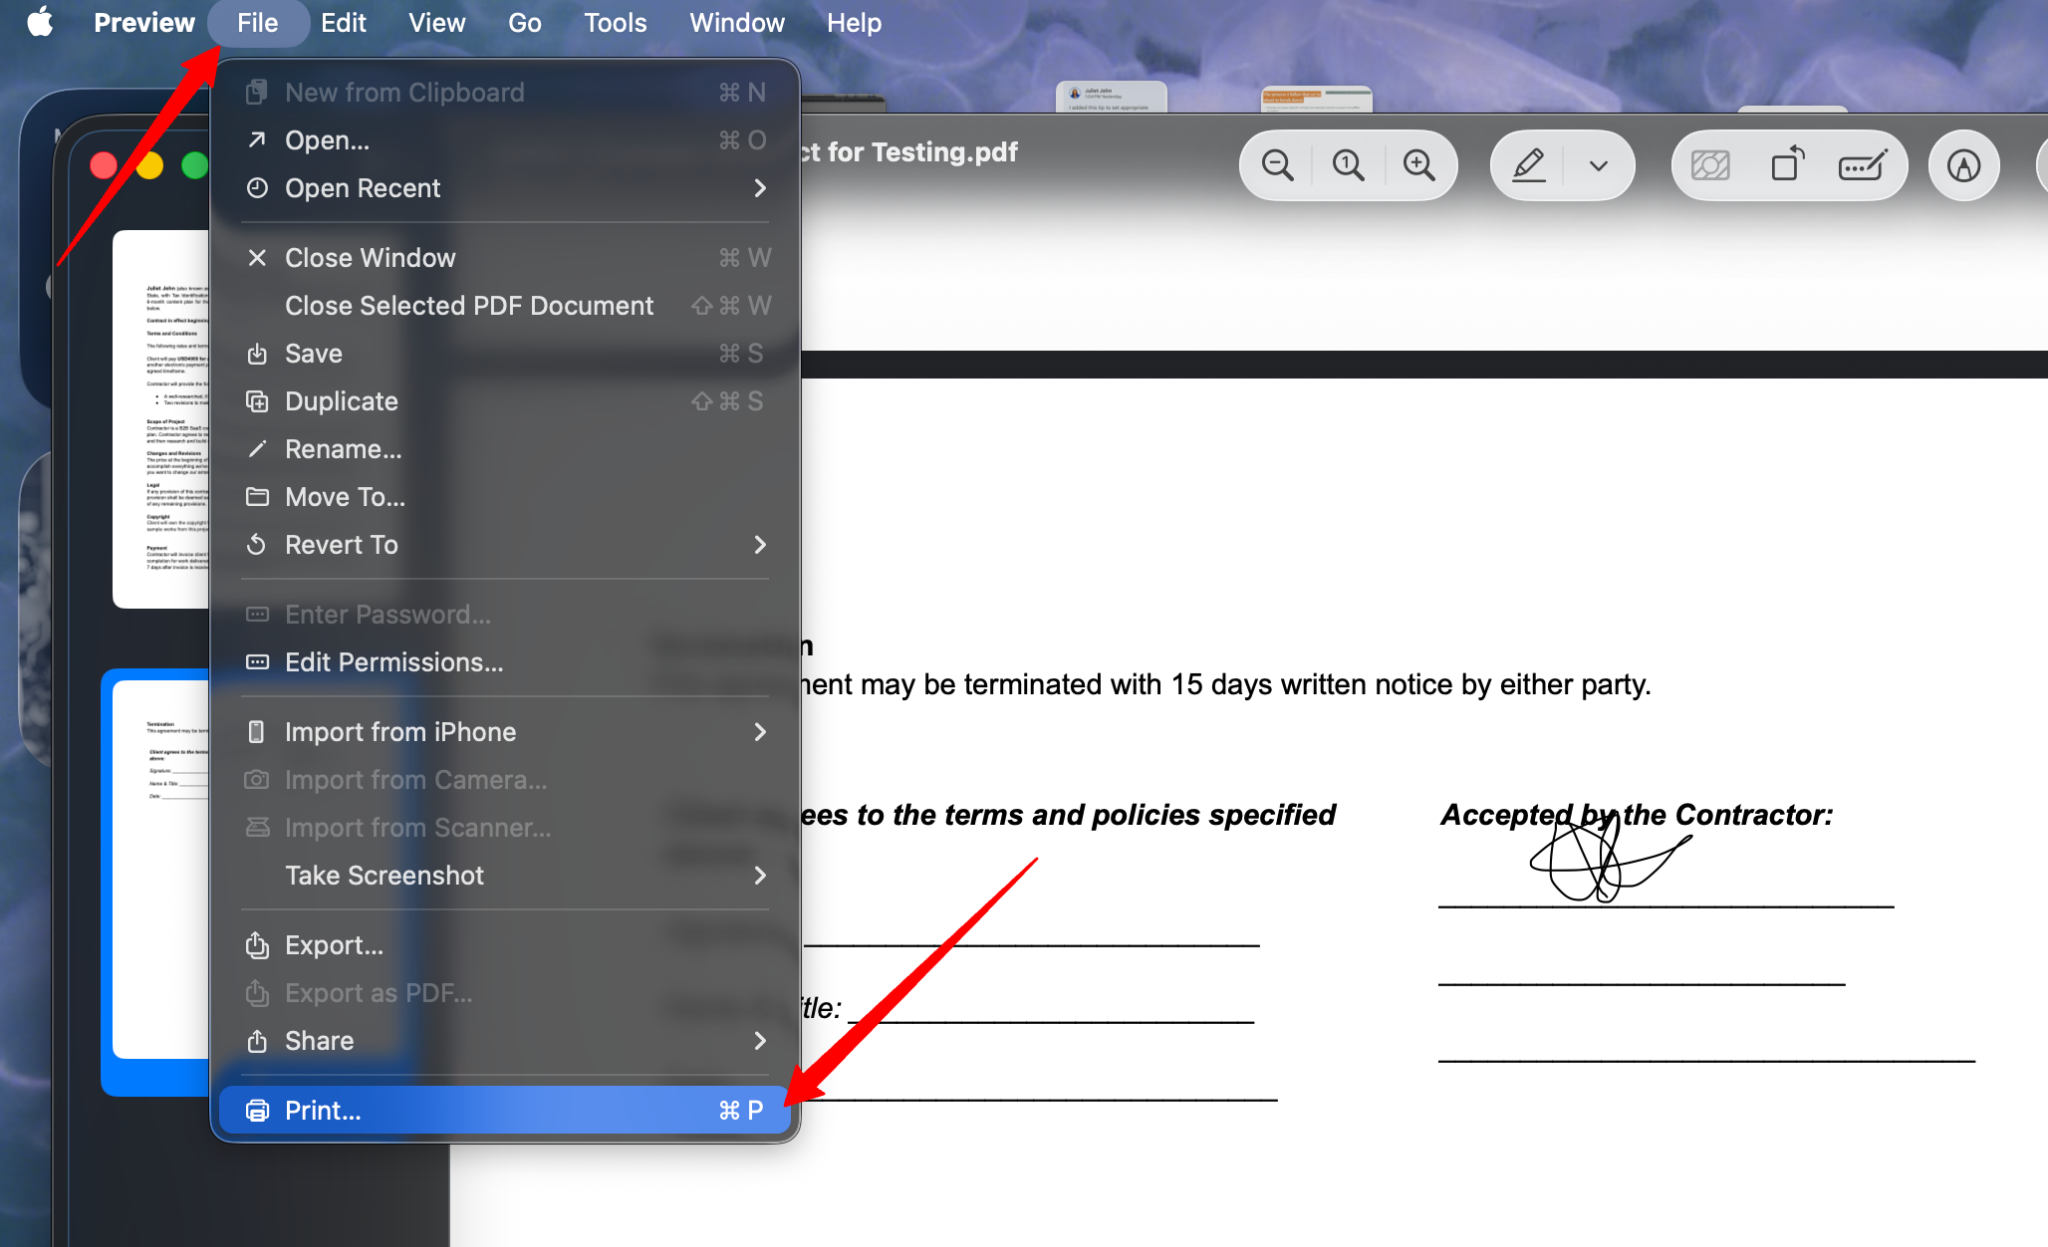Choose Close Window

(505, 258)
